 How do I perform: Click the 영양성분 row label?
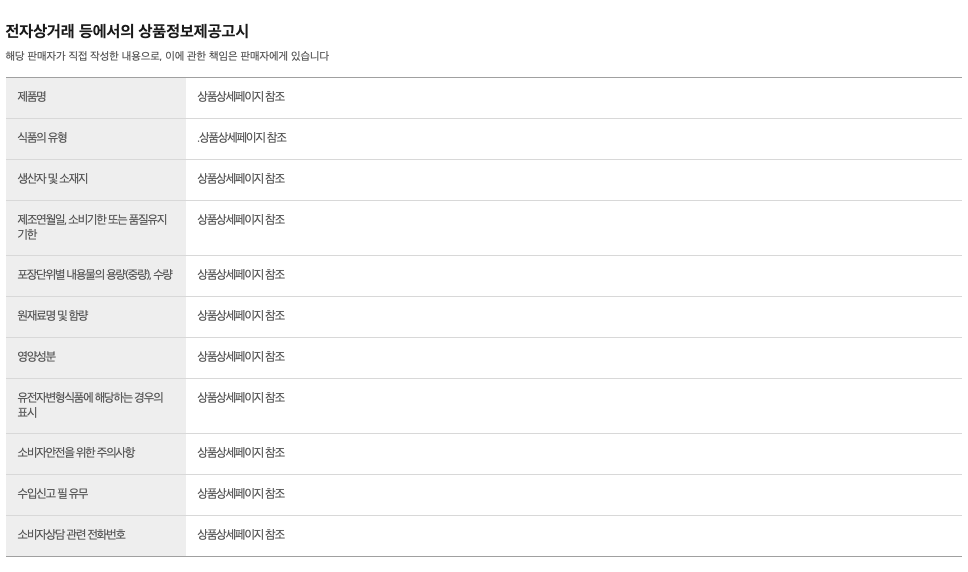pos(37,357)
